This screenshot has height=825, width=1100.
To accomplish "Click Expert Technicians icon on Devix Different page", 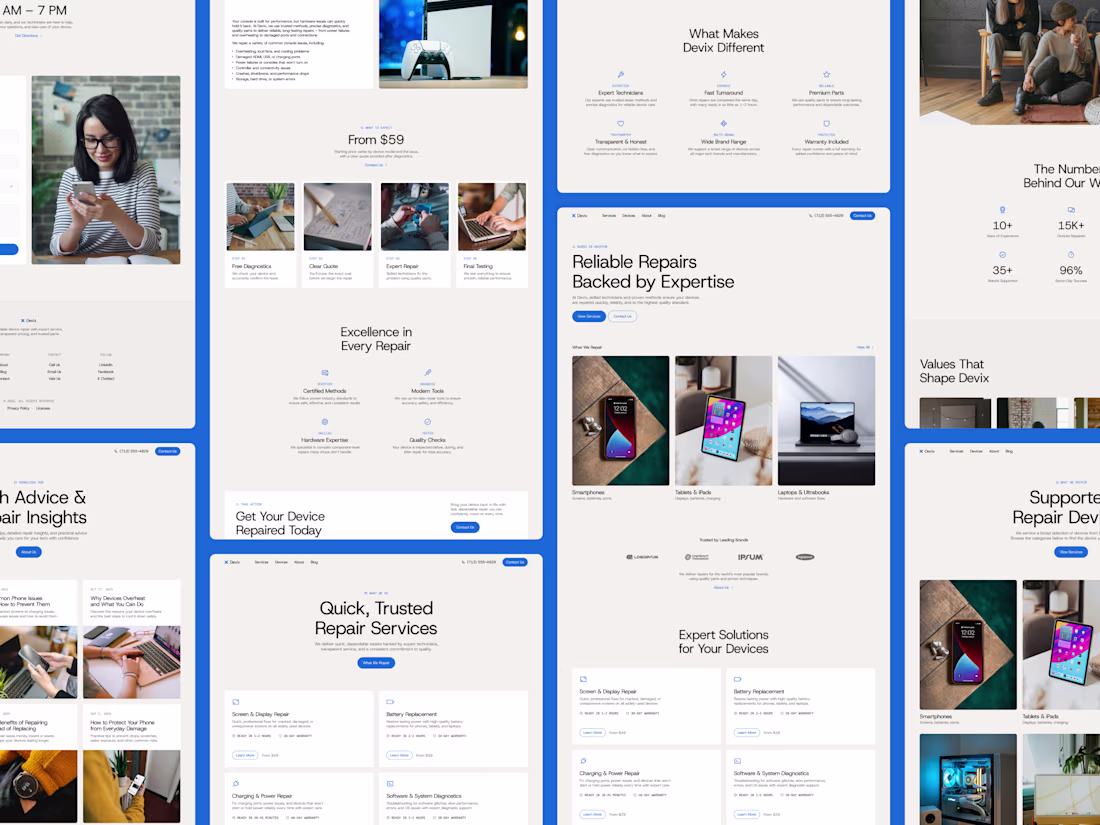I will point(621,74).
